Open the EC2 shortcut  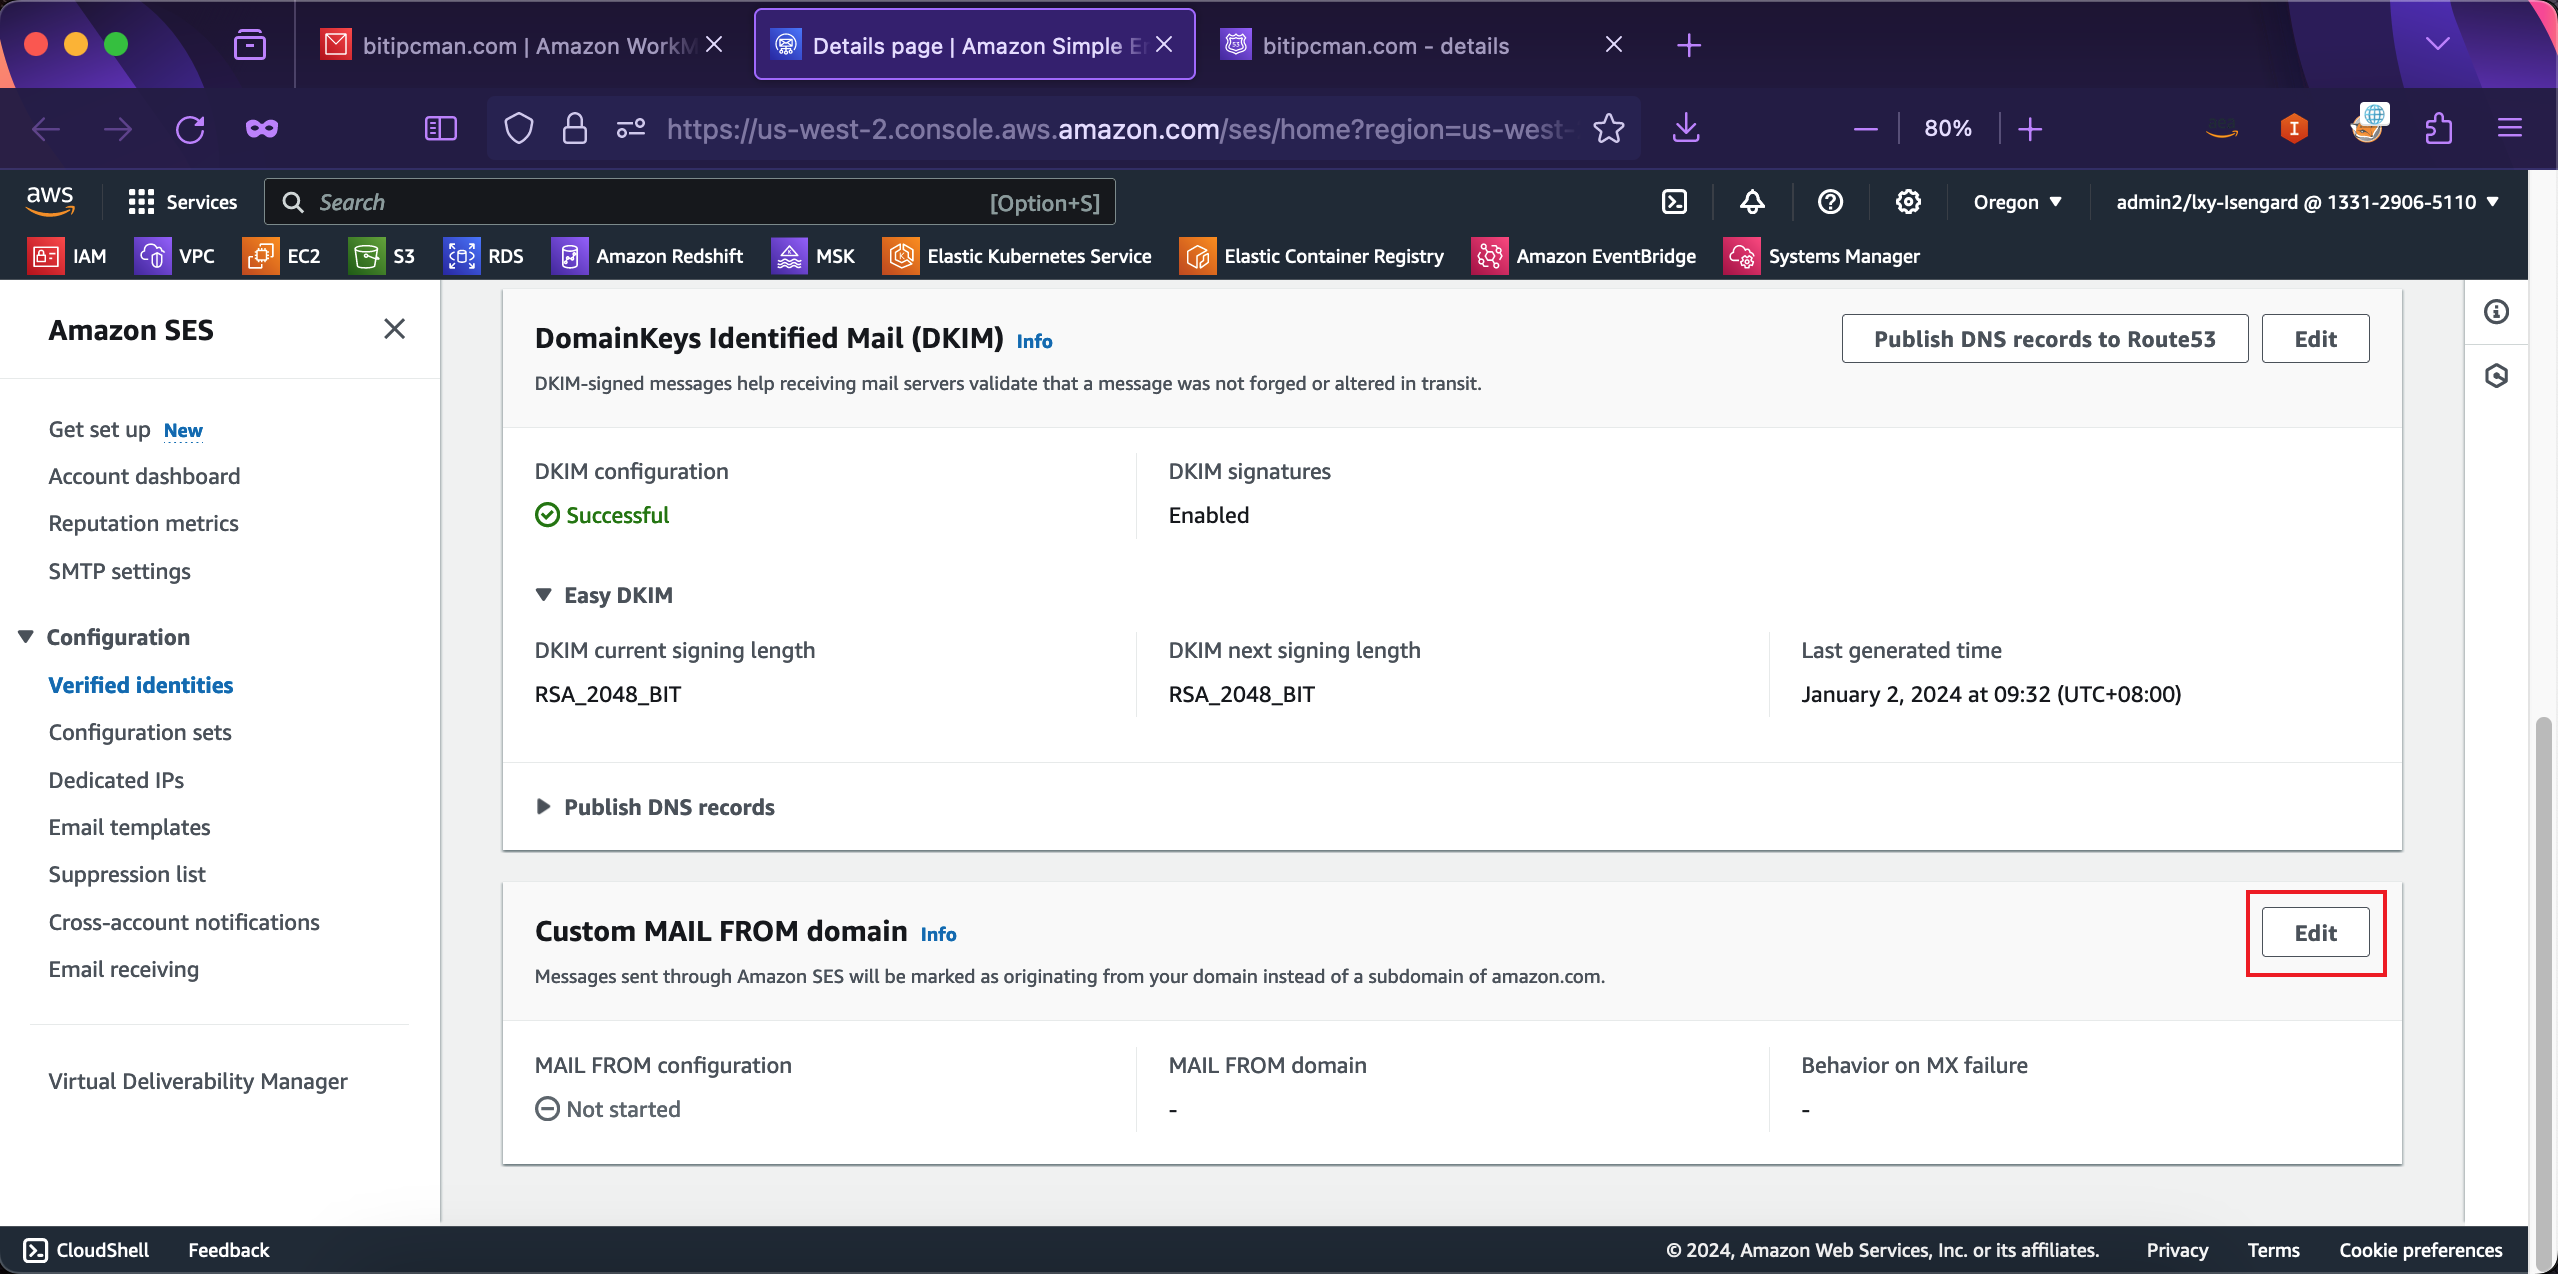coord(282,256)
